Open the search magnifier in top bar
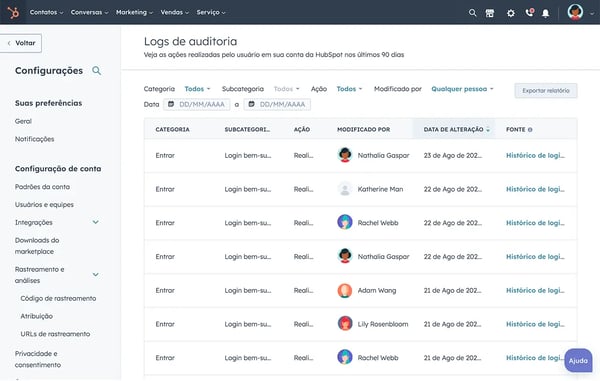The height and width of the screenshot is (381, 600). (473, 13)
